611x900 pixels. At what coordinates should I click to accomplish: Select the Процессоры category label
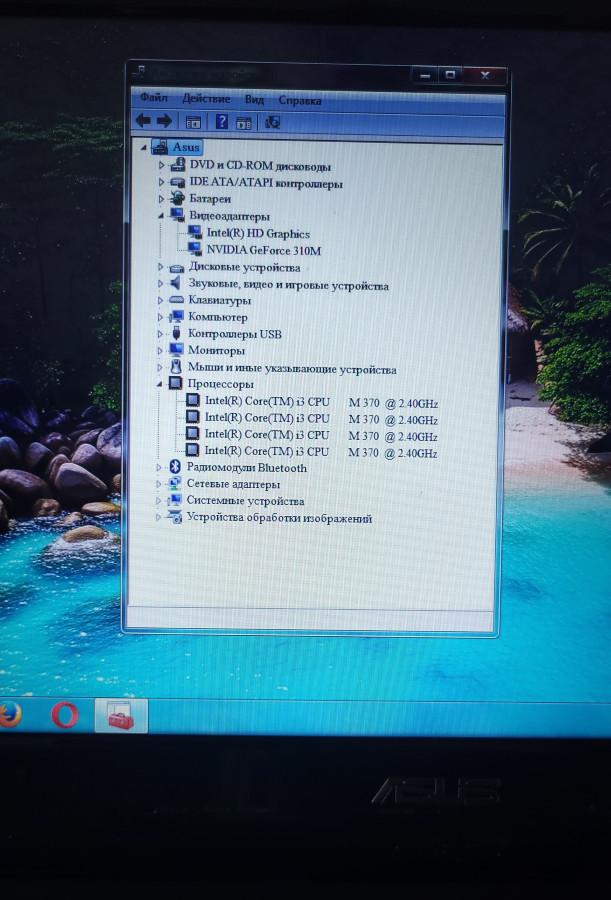point(220,383)
